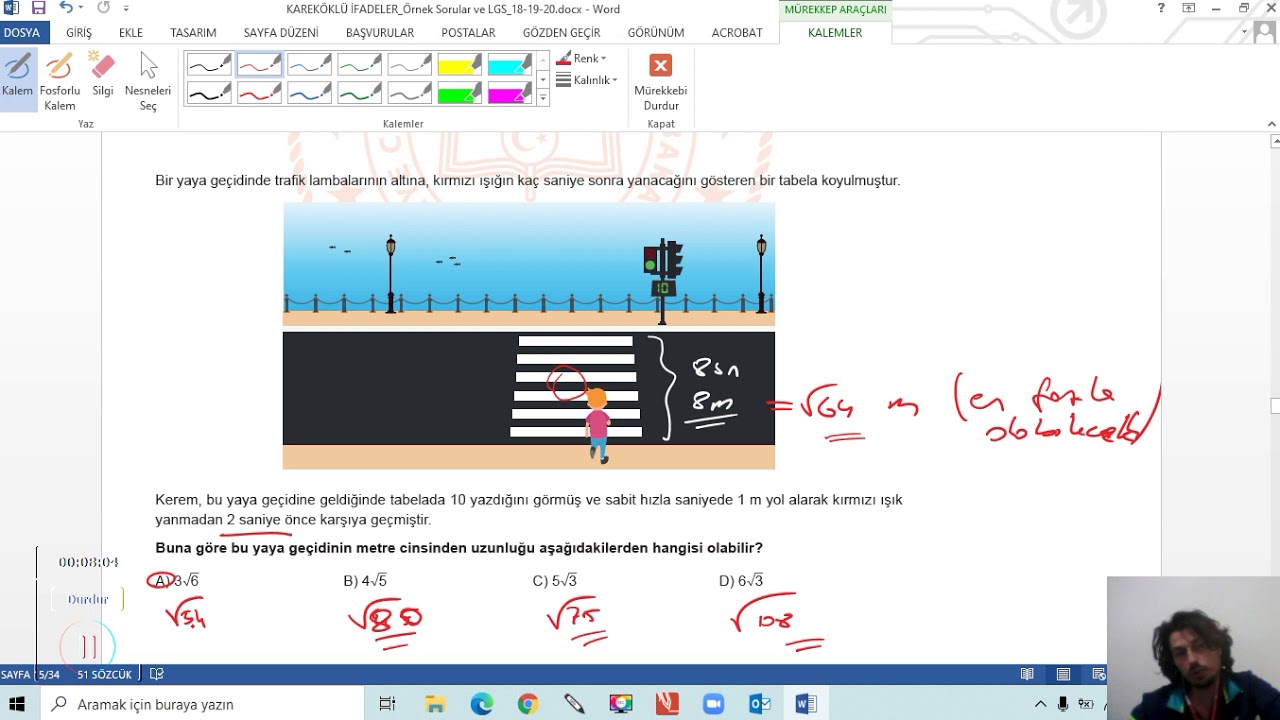Open the undo history dropdown arrow
Screen dimensions: 1280x720
[80, 9]
